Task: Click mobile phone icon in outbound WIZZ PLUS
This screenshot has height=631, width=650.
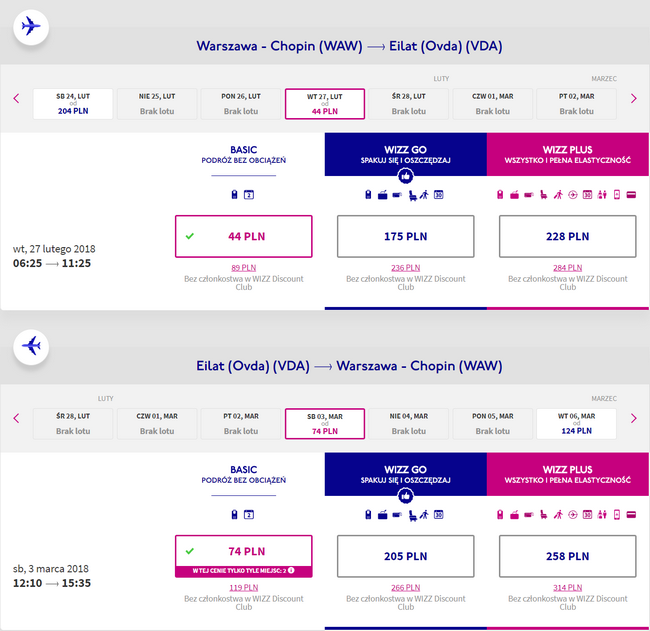Action: pos(617,194)
